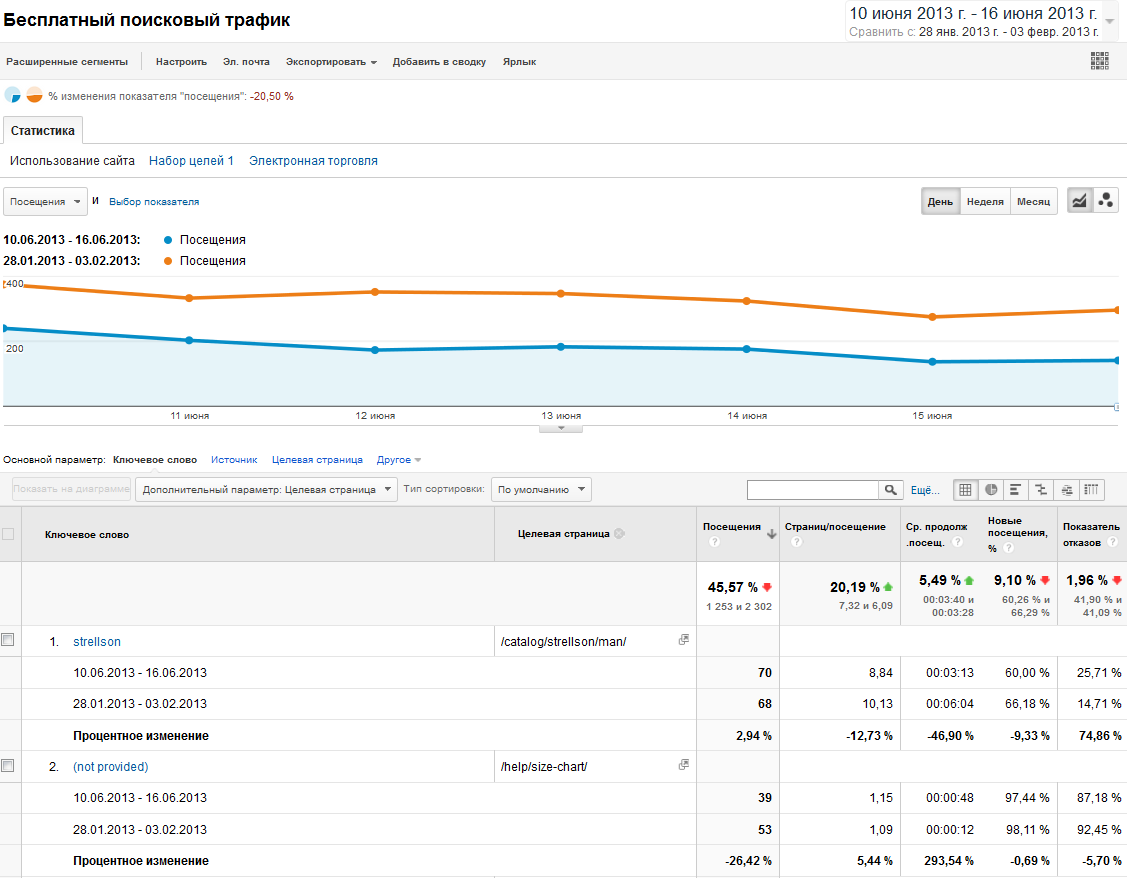Switch to line chart view
Screen dimensions: 1127x878
1080,200
